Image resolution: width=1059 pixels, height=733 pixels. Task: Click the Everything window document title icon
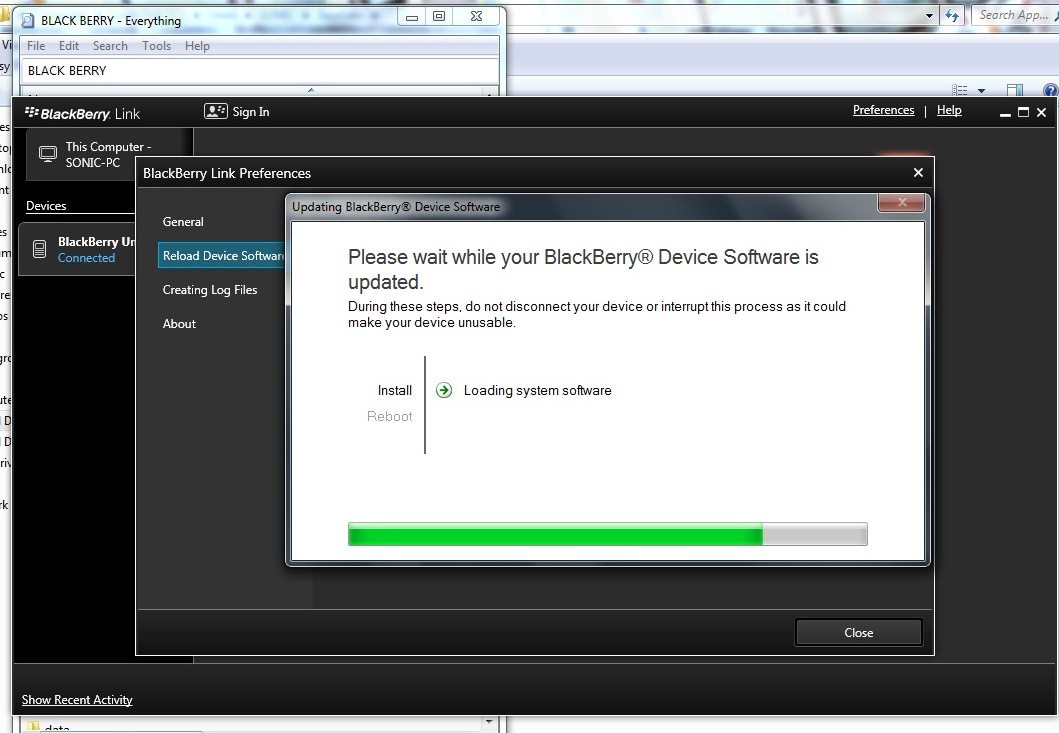[28, 20]
